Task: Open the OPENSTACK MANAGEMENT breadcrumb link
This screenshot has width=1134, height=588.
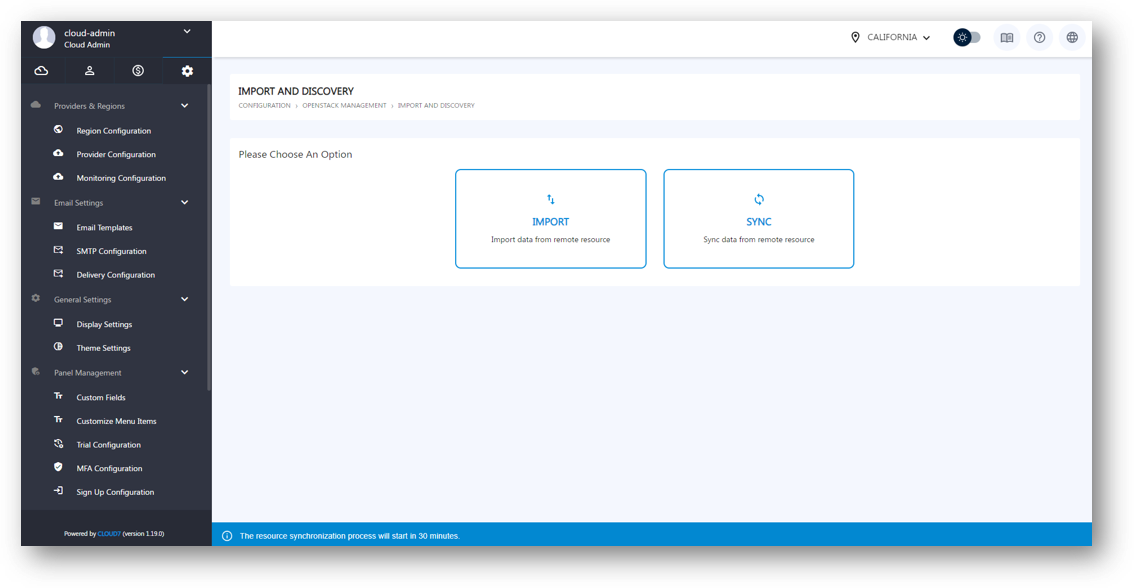Action: click(345, 105)
